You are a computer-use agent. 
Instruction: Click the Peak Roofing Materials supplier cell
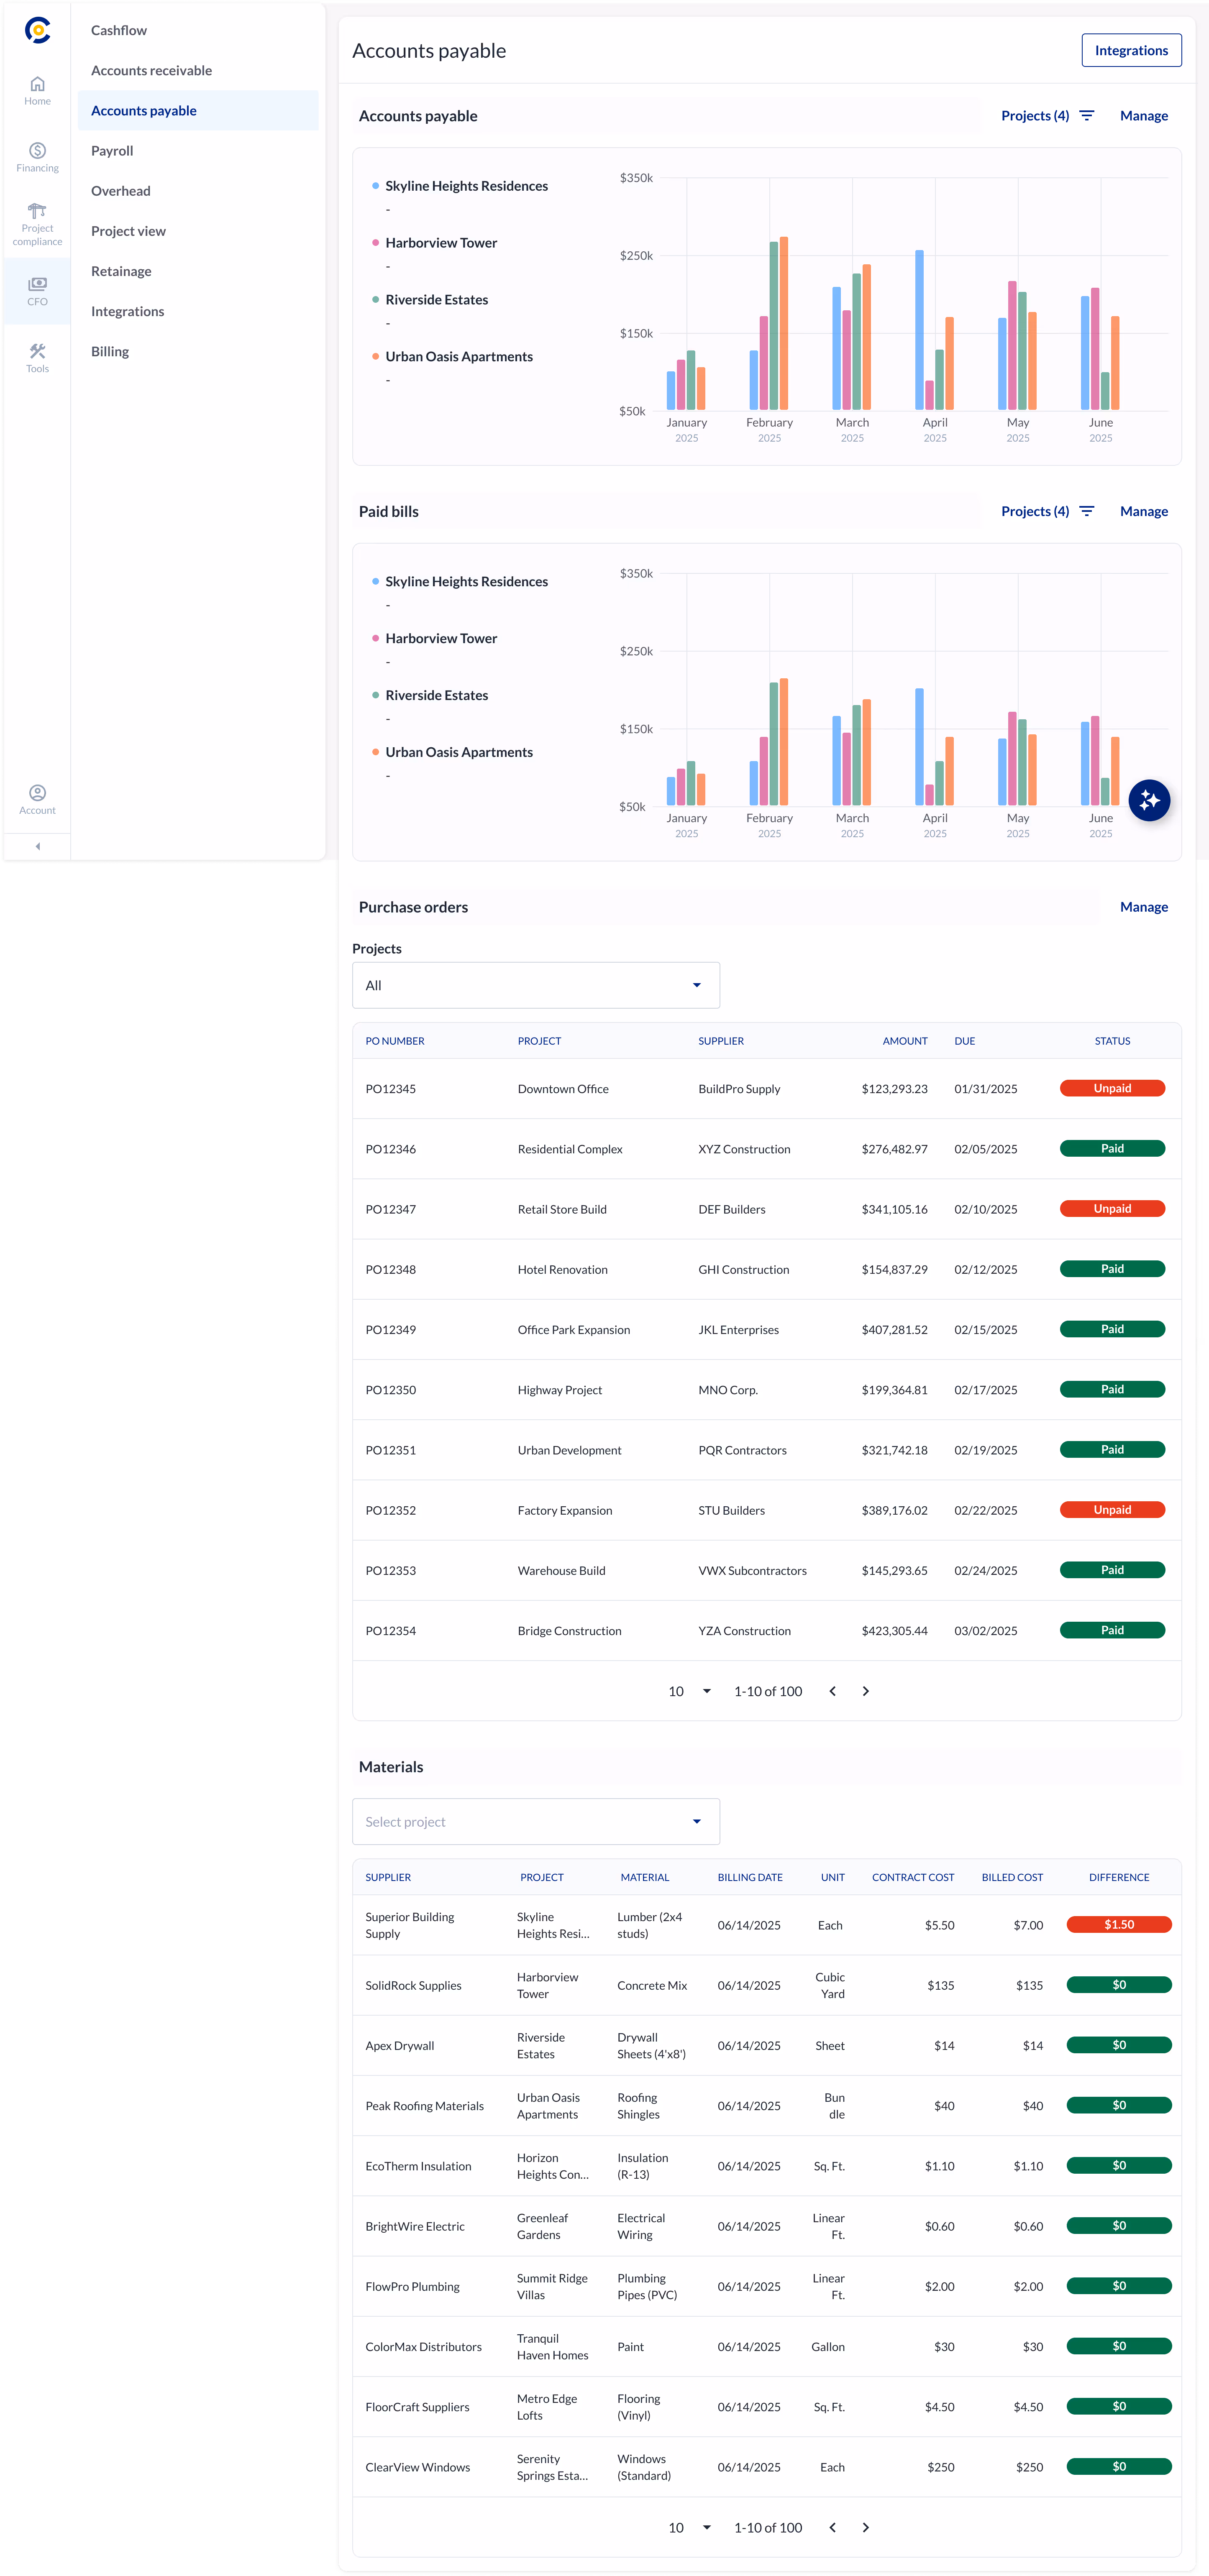[x=424, y=2106]
